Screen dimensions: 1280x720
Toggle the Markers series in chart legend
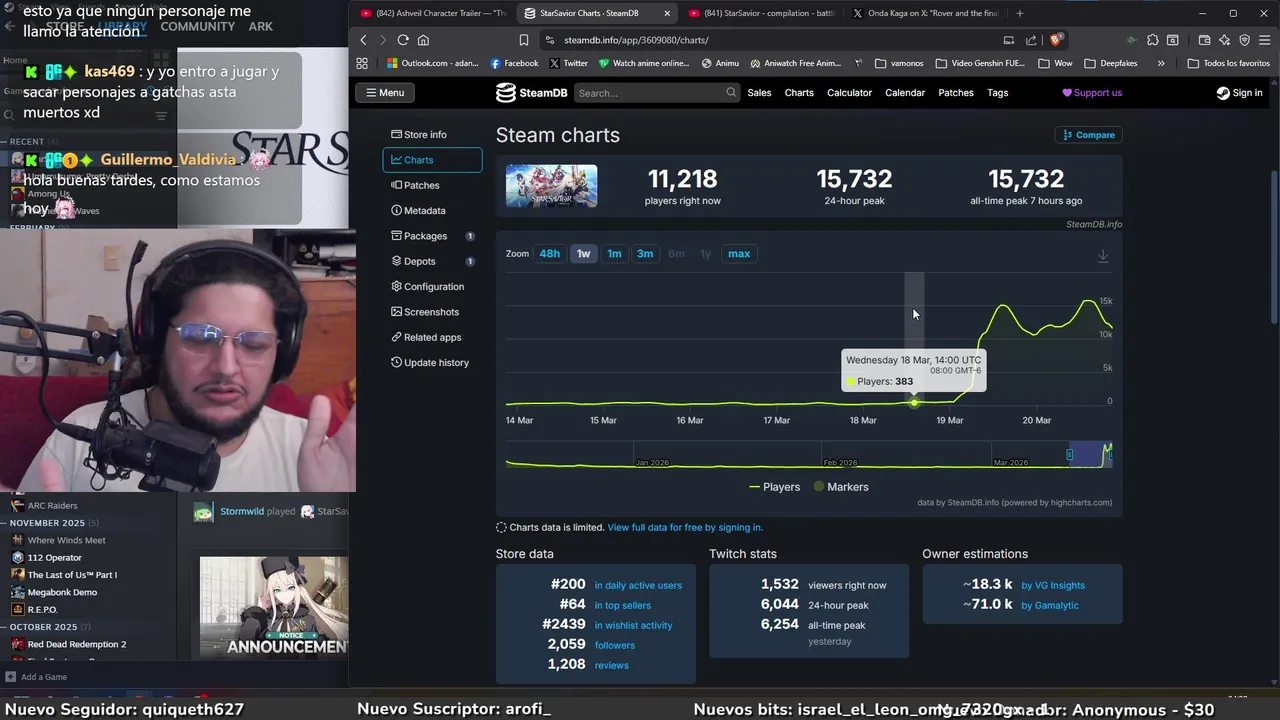pos(840,487)
